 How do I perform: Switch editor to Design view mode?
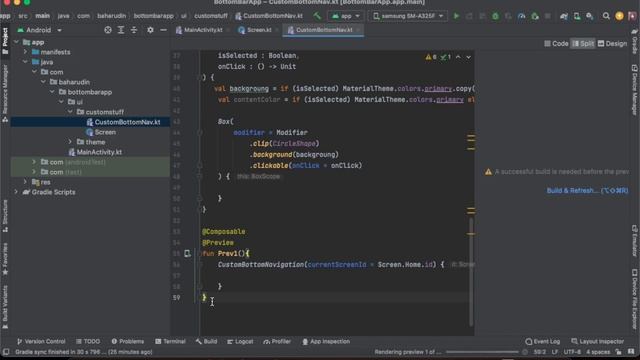(612, 44)
